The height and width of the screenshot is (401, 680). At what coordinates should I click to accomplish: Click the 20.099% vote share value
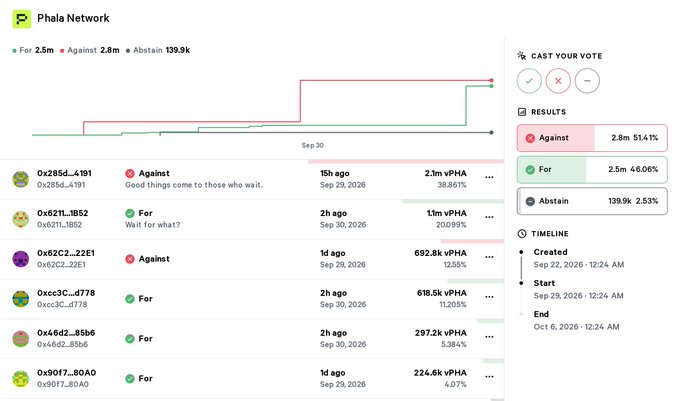pyautogui.click(x=451, y=225)
